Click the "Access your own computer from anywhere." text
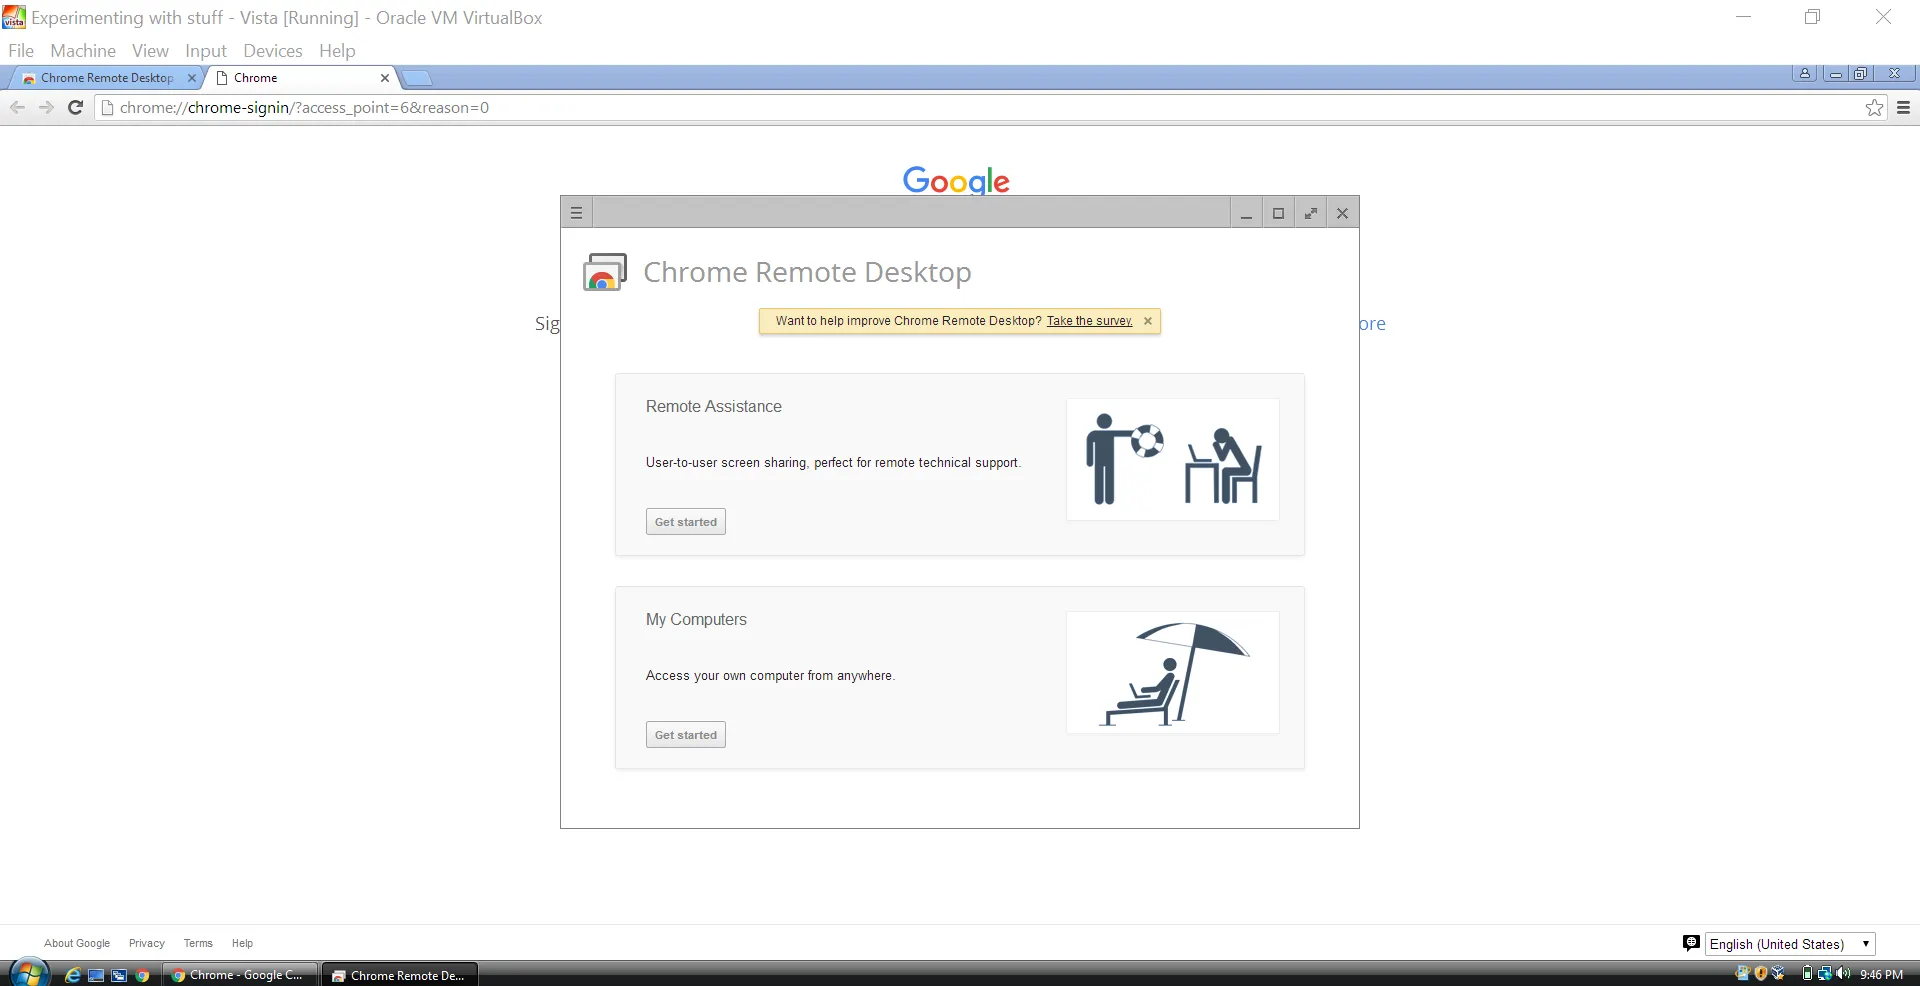The image size is (1920, 986). (770, 676)
